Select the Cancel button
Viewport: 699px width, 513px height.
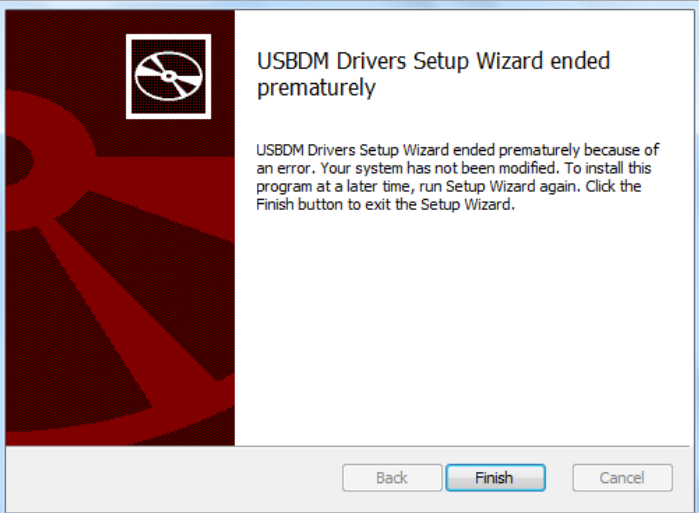pos(622,478)
